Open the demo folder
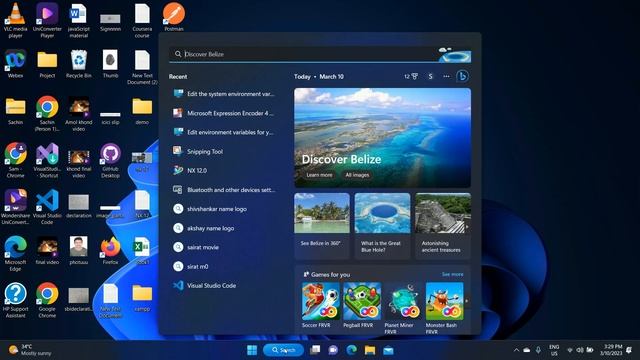The height and width of the screenshot is (360, 640). (142, 111)
